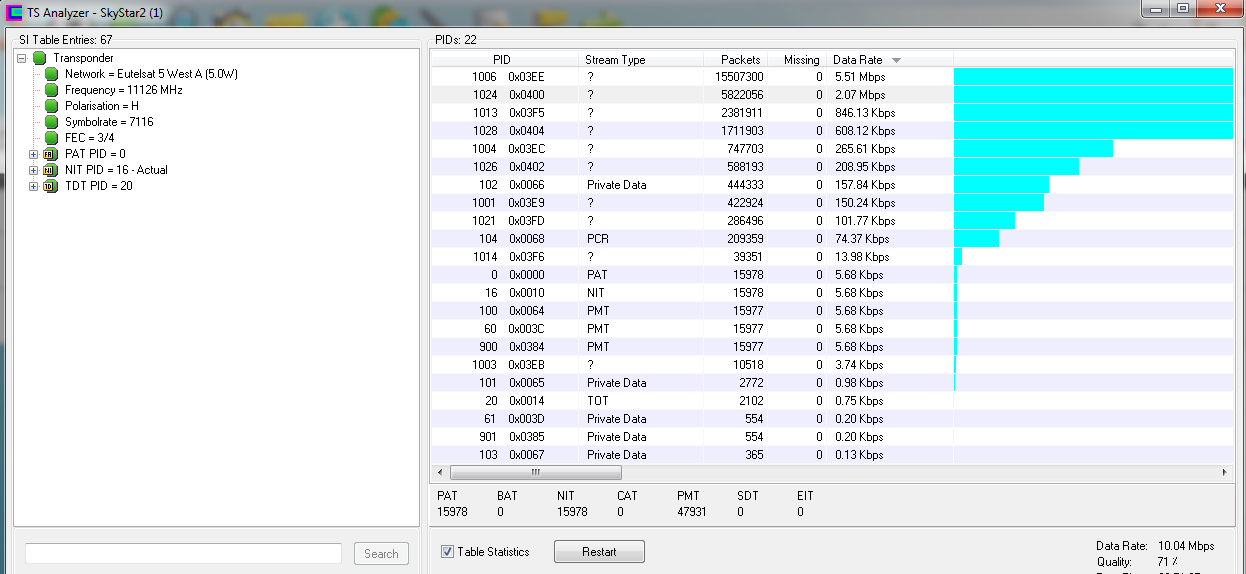This screenshot has width=1246, height=574.
Task: Expand the TDT PID = 20 node
Action: (33, 186)
